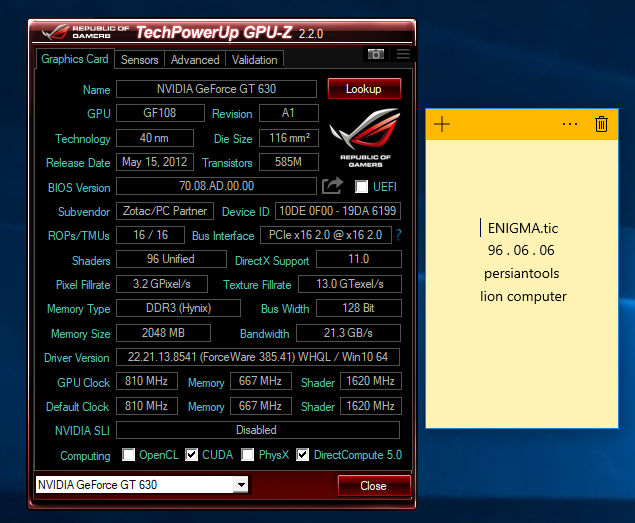
Task: Click the Close button in GPU-Z
Action: tap(374, 485)
